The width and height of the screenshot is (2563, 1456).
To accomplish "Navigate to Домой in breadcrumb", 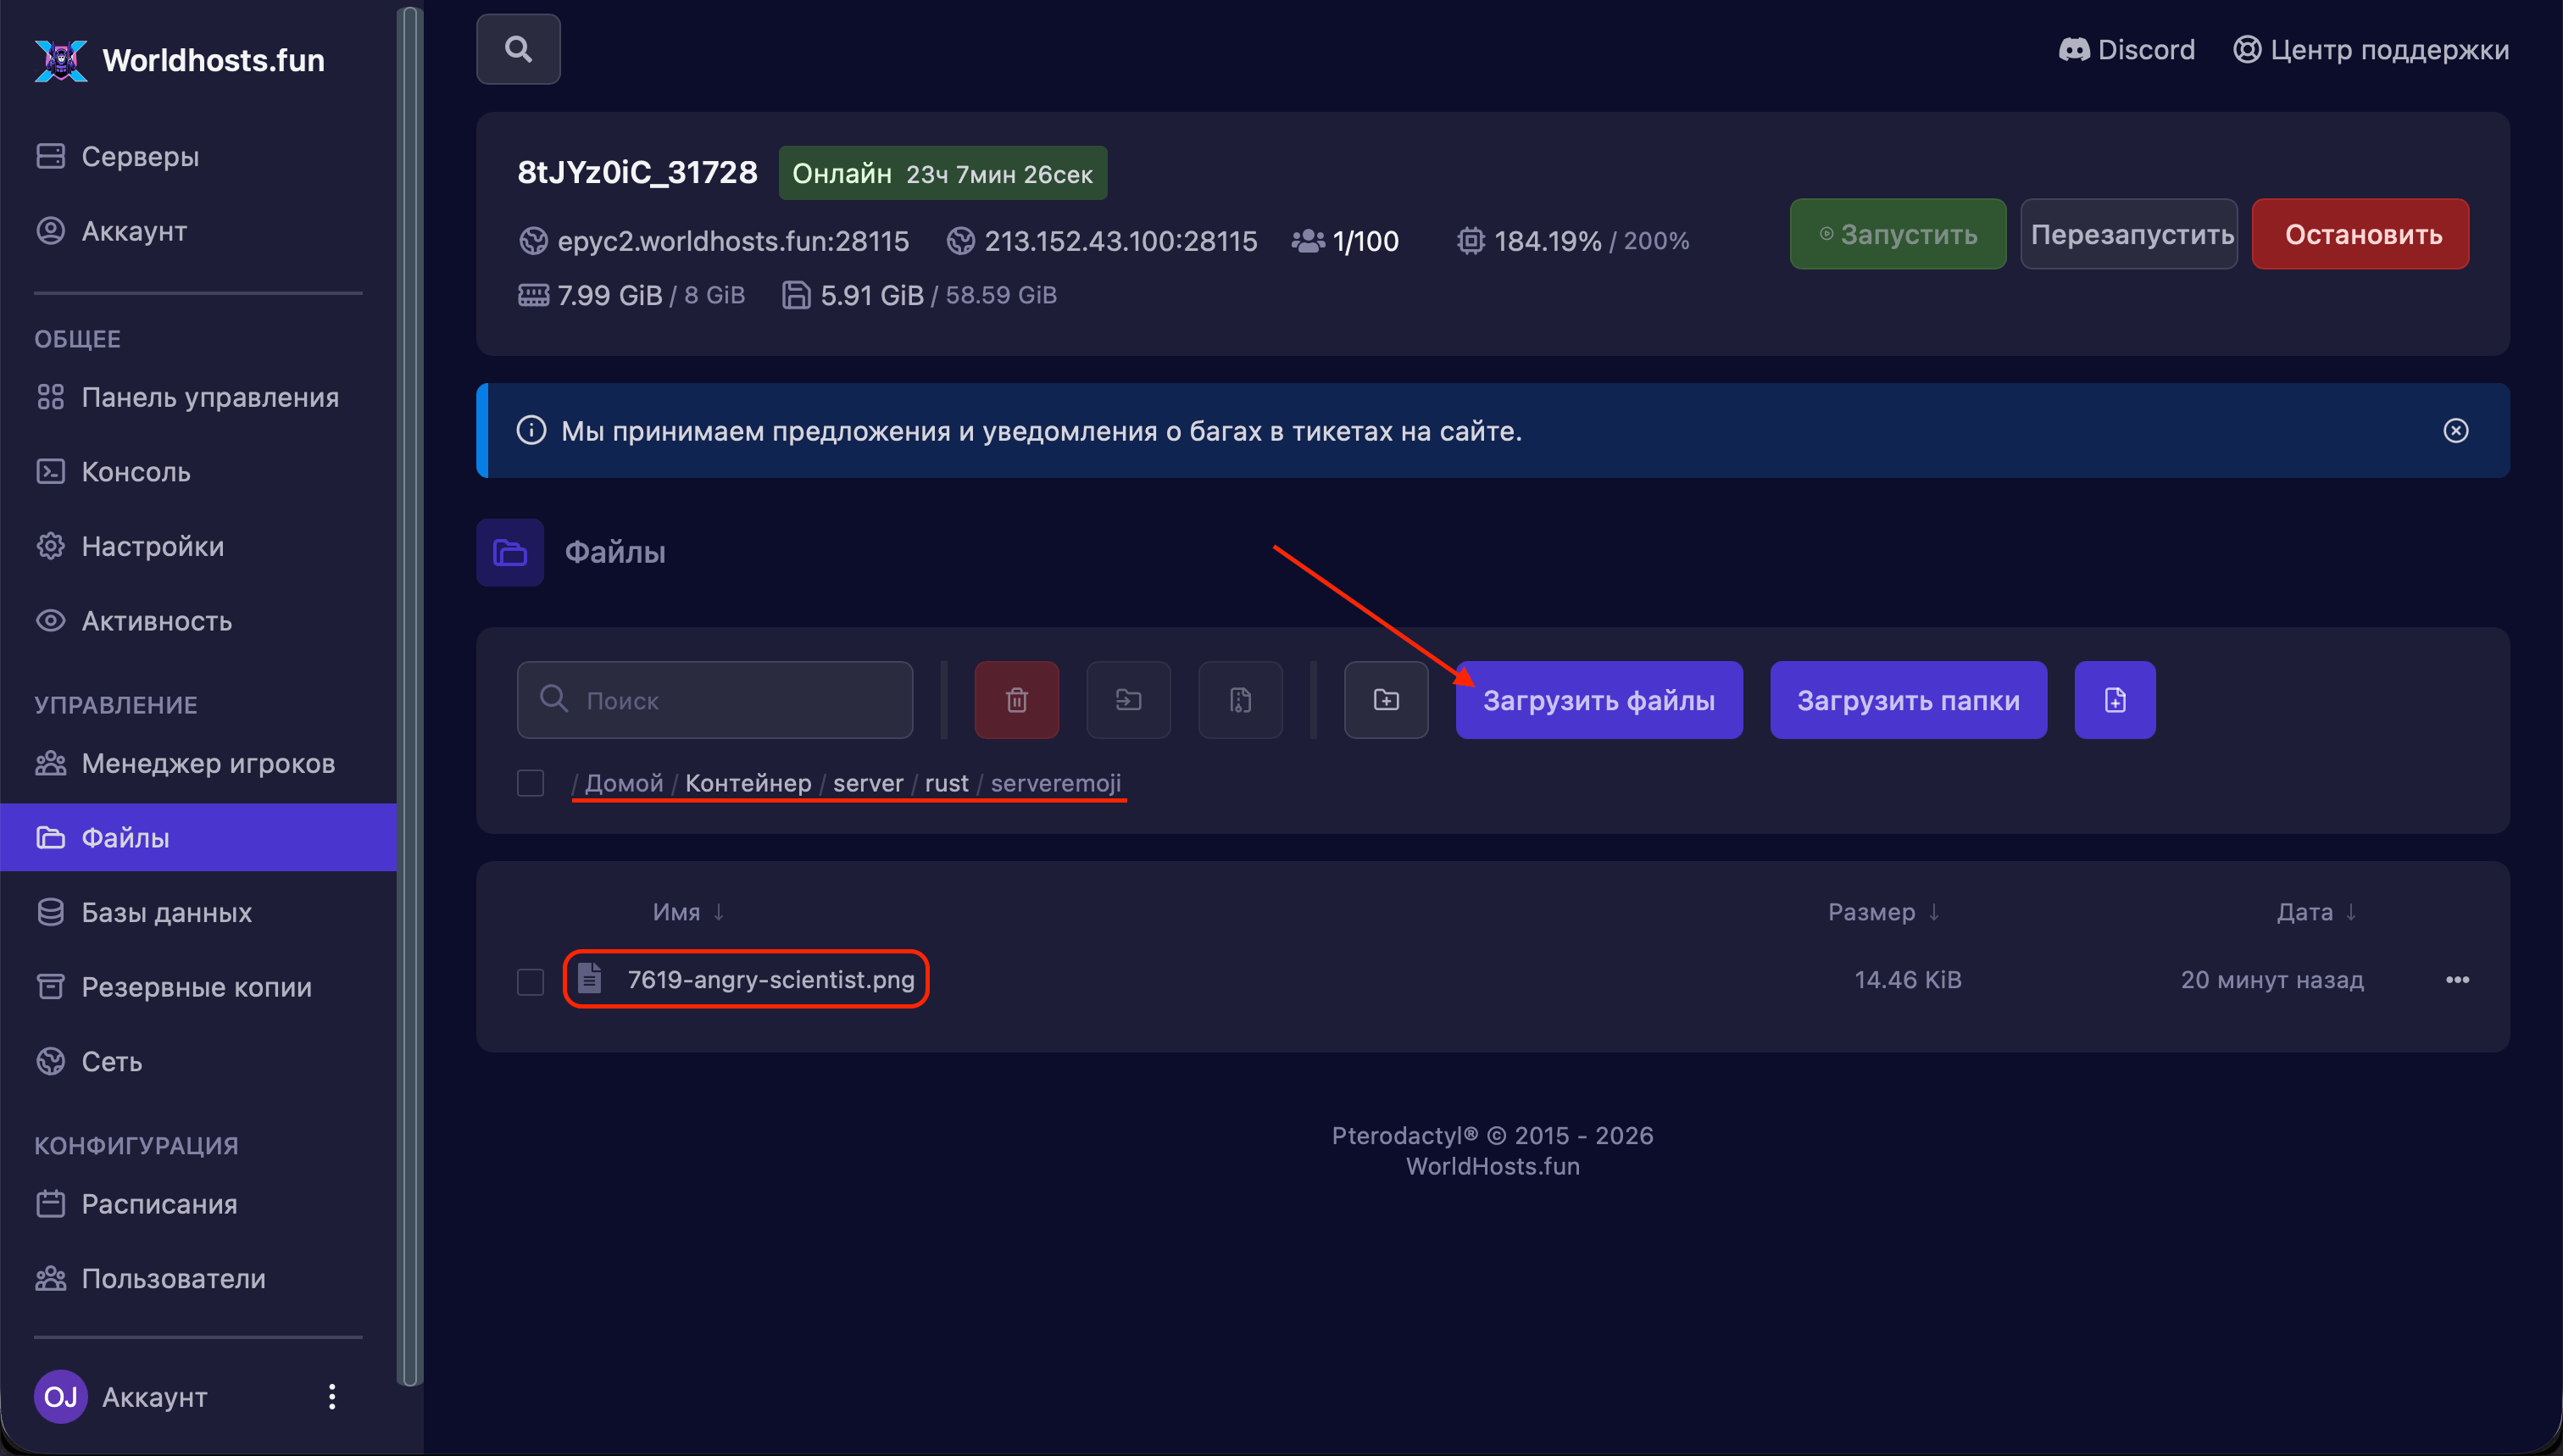I will (624, 783).
